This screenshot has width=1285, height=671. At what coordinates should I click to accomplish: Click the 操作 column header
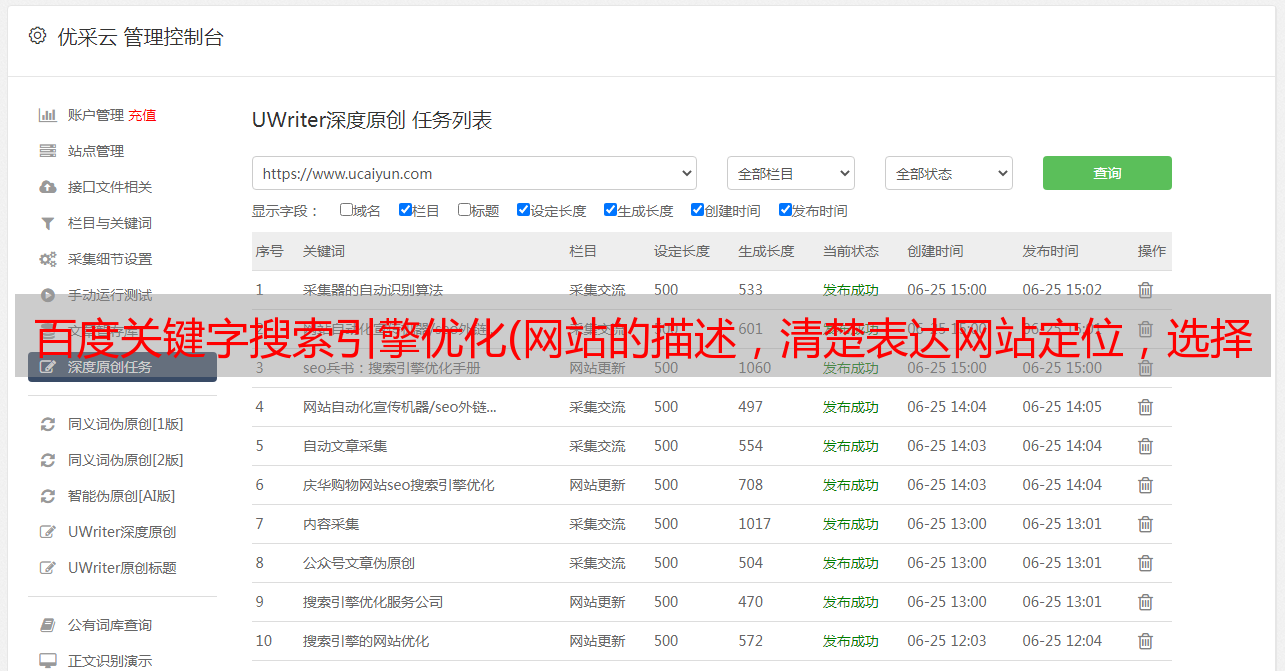1152,251
